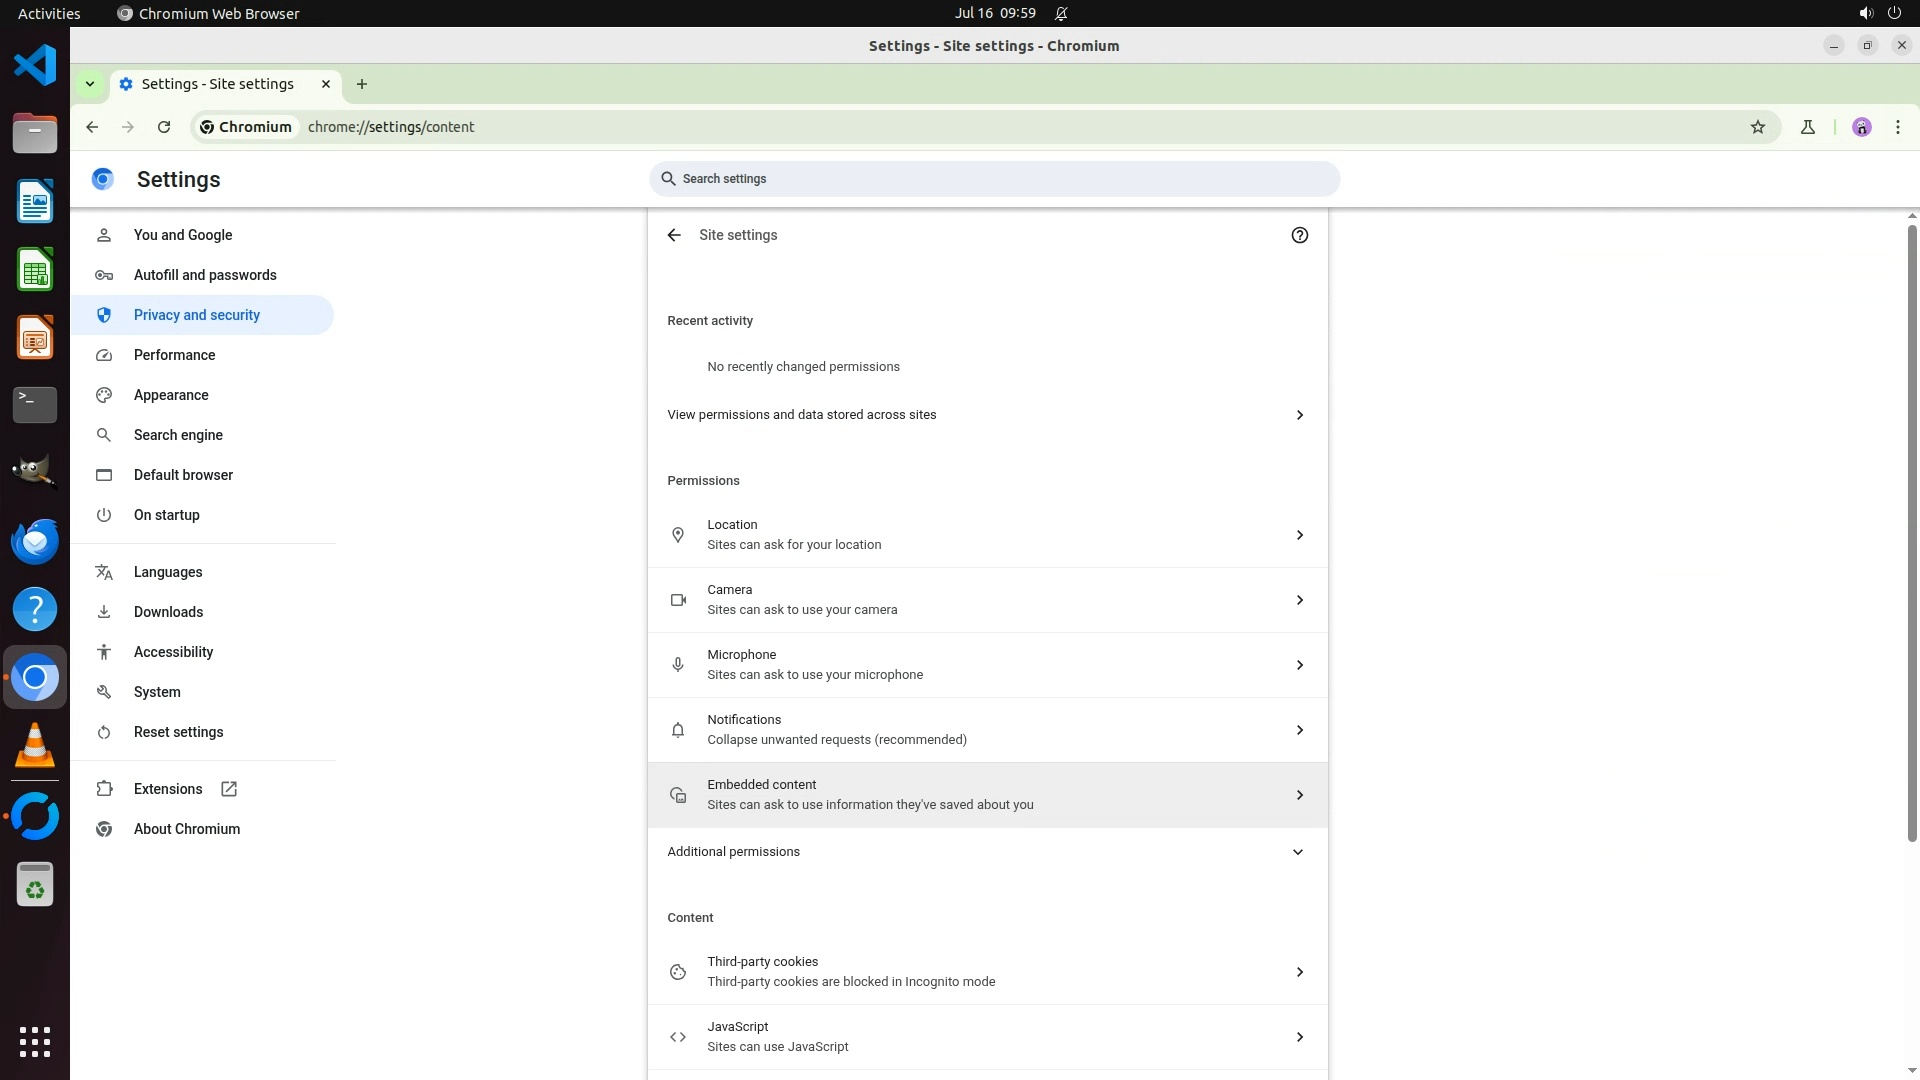Image resolution: width=1920 pixels, height=1080 pixels.
Task: Open the tab search dropdown arrow
Action: click(90, 84)
